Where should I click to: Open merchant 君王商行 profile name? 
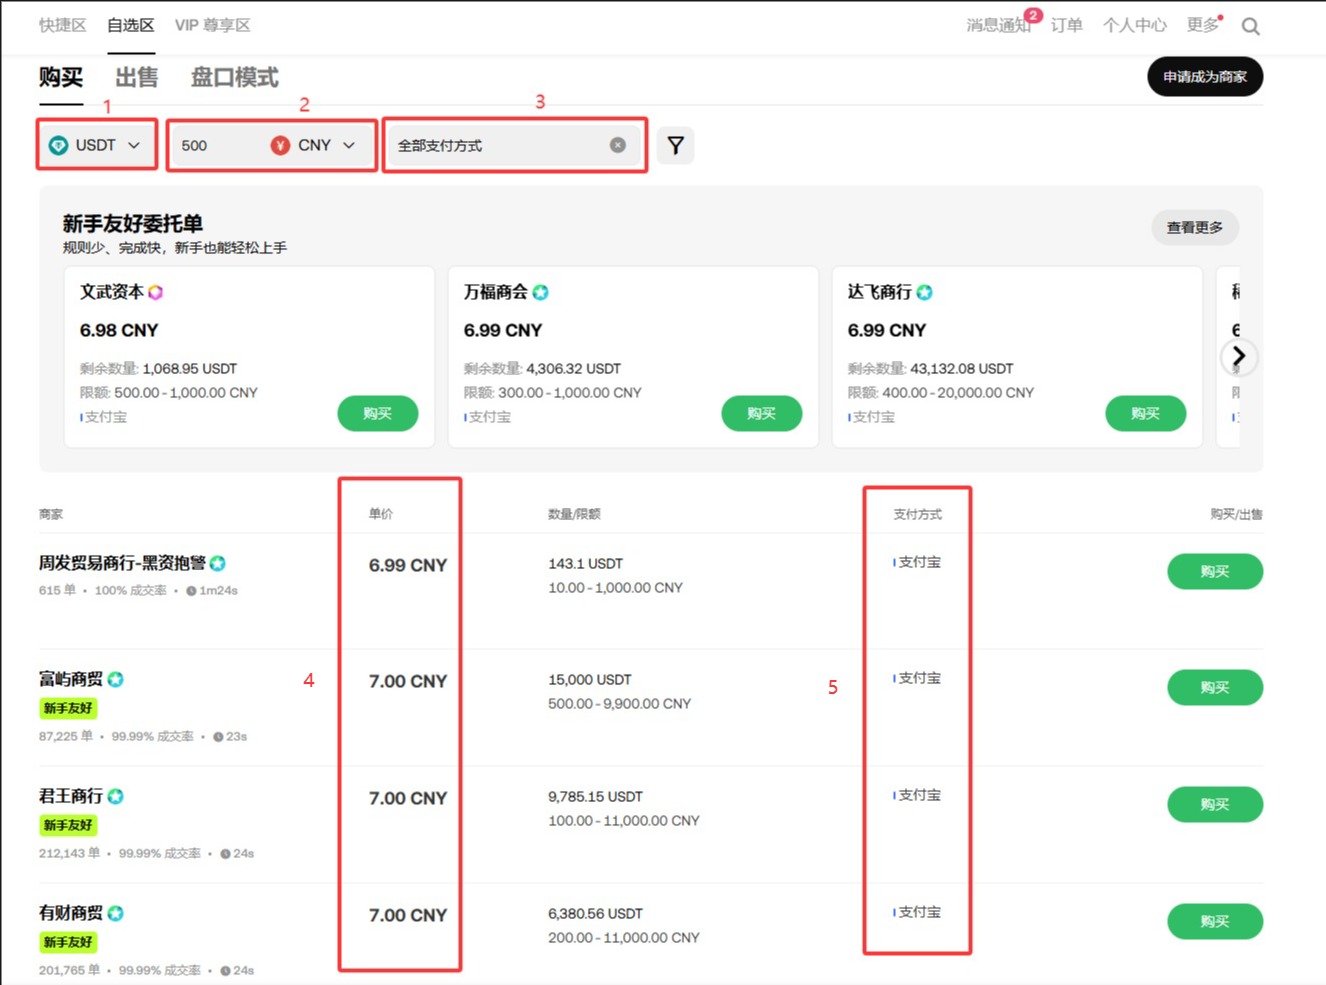tap(71, 796)
